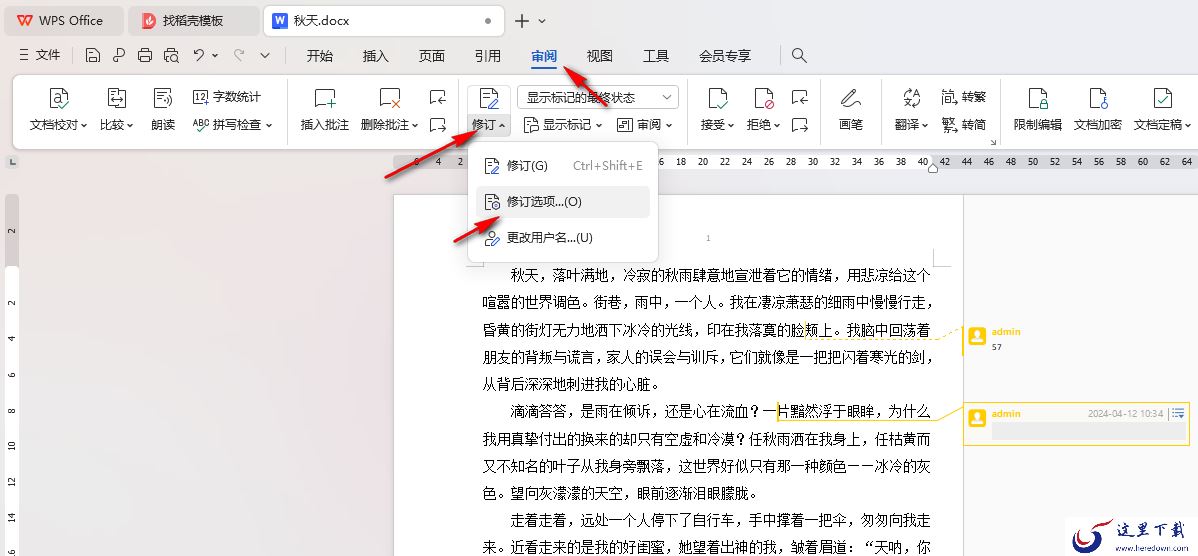Screen dimensions: 1198x556
Task: Expand the undo history dropdown arrow
Action: pos(215,55)
